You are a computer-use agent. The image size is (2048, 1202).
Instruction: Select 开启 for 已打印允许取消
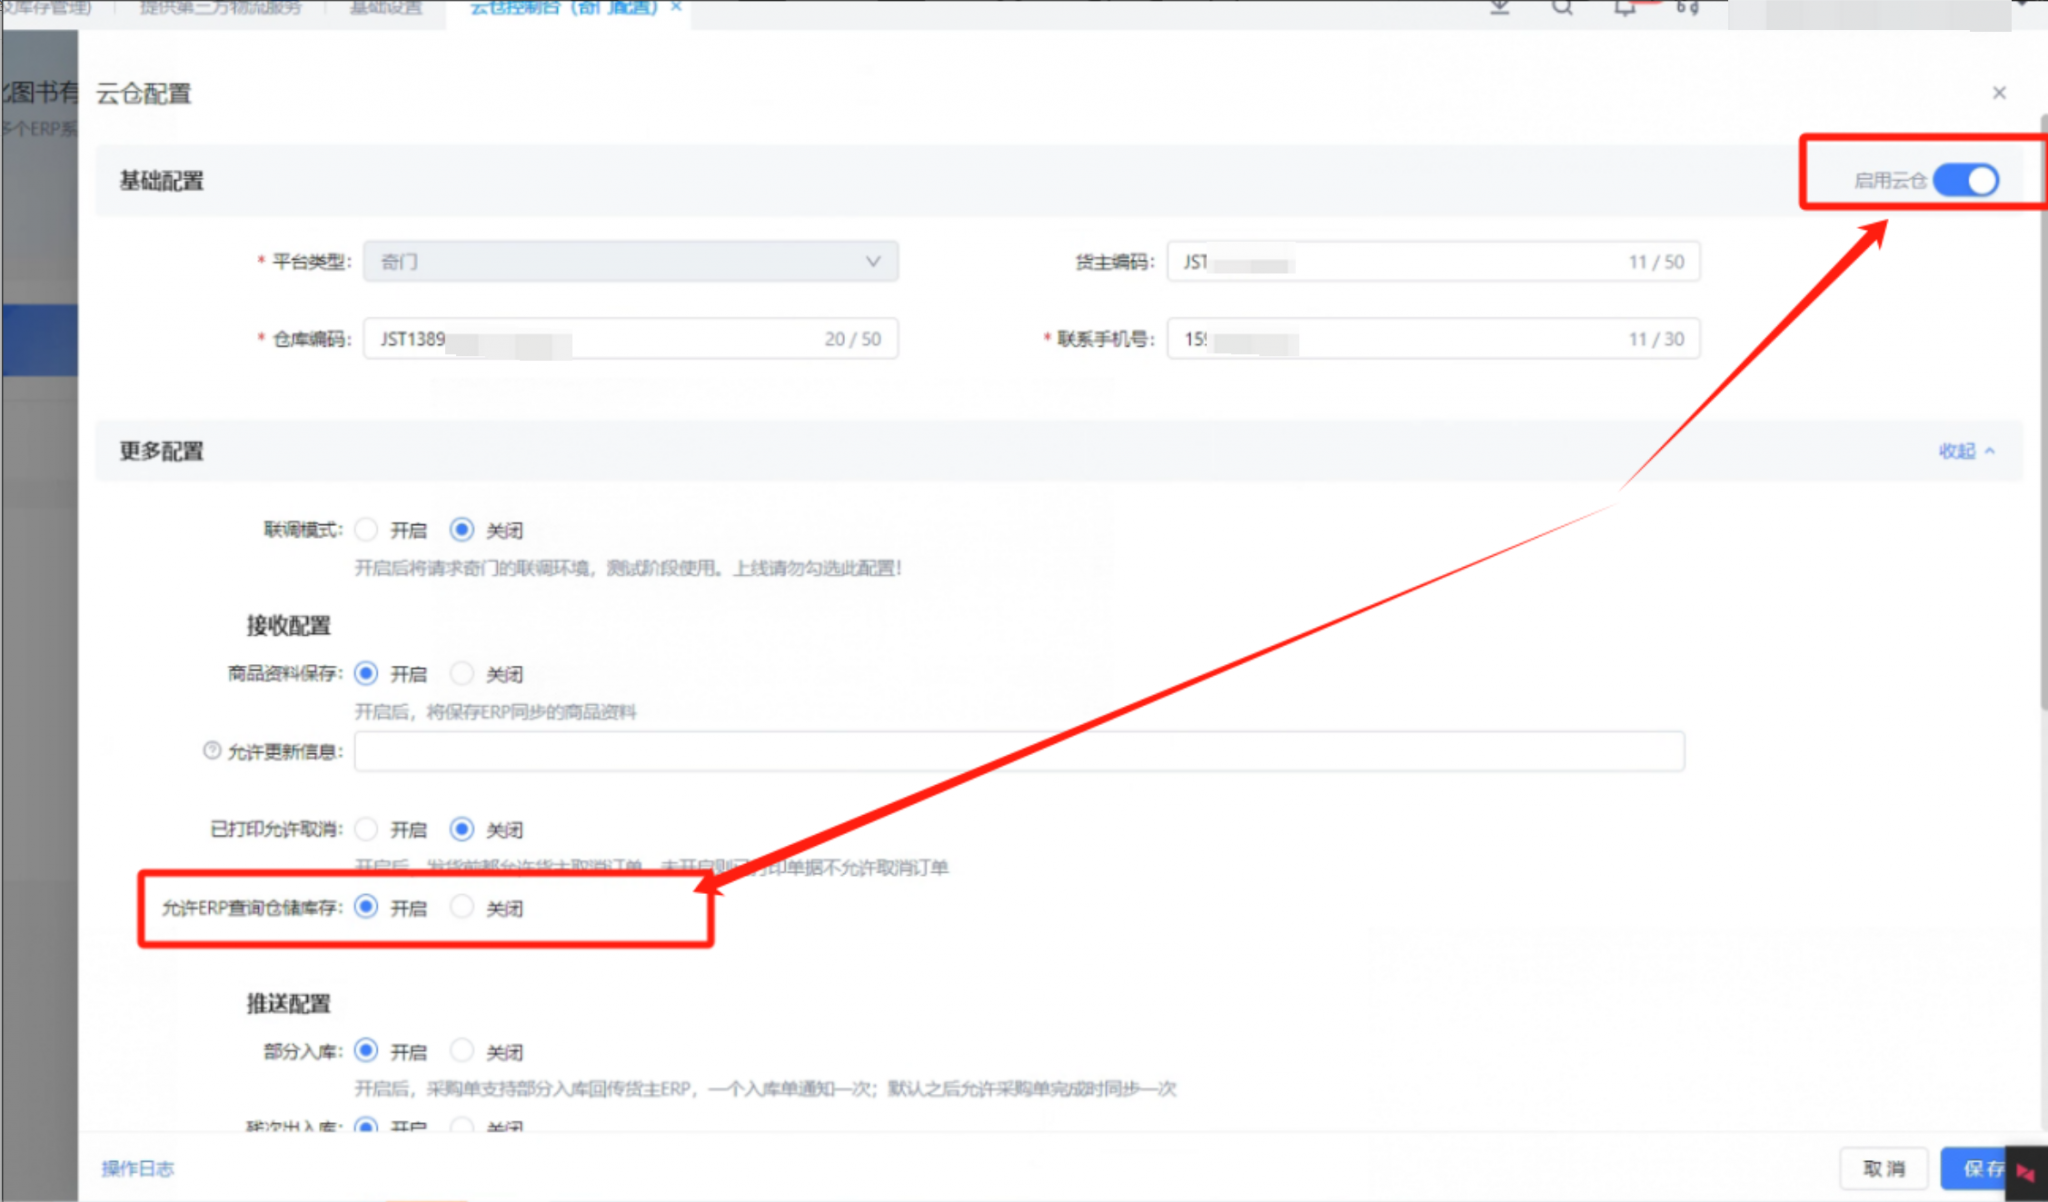point(366,829)
